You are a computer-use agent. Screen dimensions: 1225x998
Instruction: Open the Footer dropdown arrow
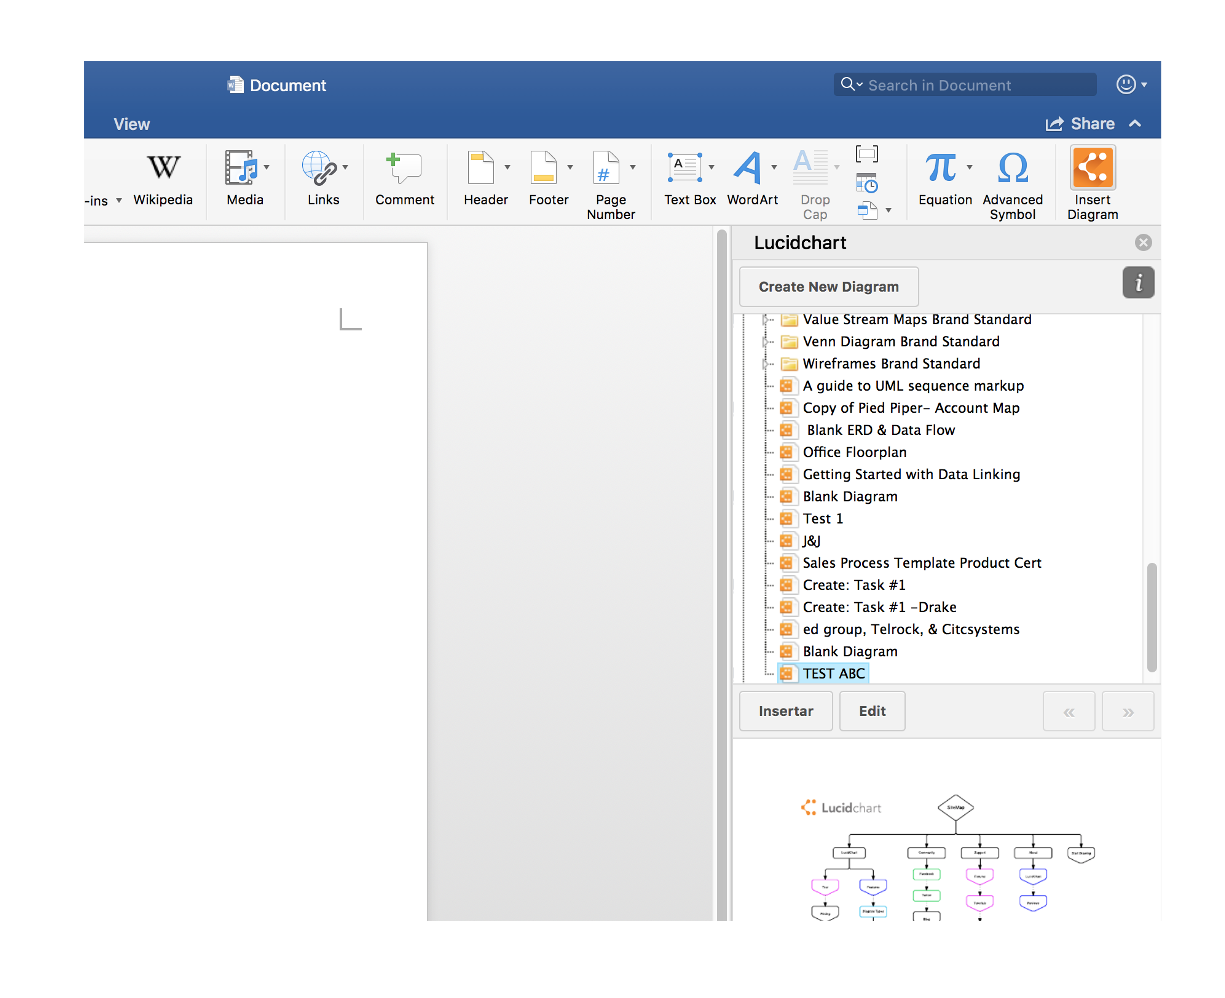(570, 168)
